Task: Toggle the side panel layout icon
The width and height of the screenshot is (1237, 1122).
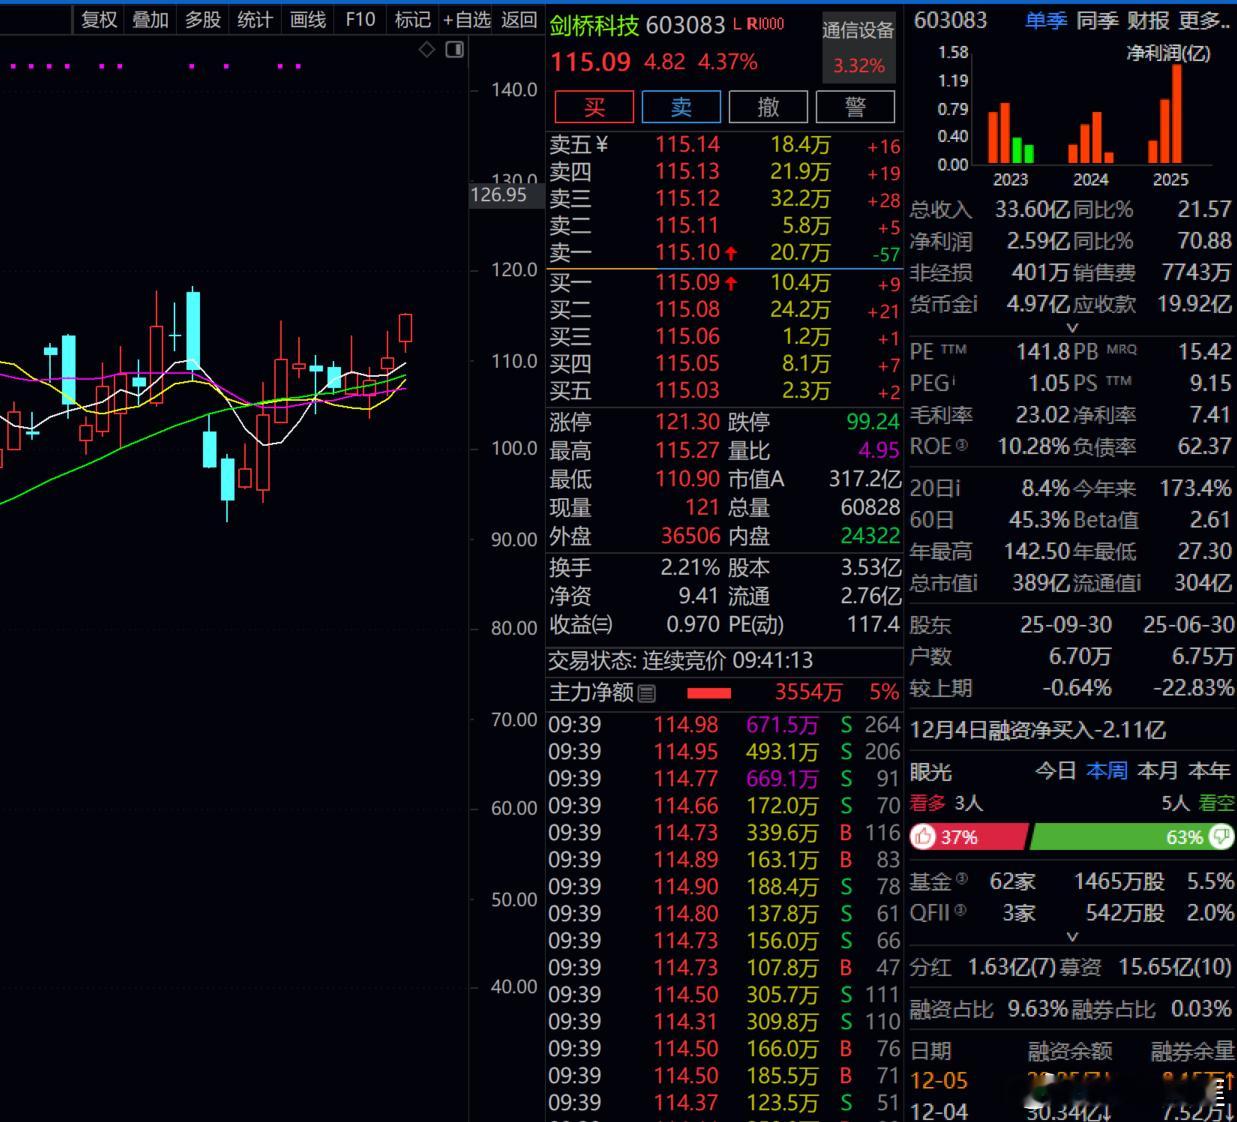Action: coord(455,49)
